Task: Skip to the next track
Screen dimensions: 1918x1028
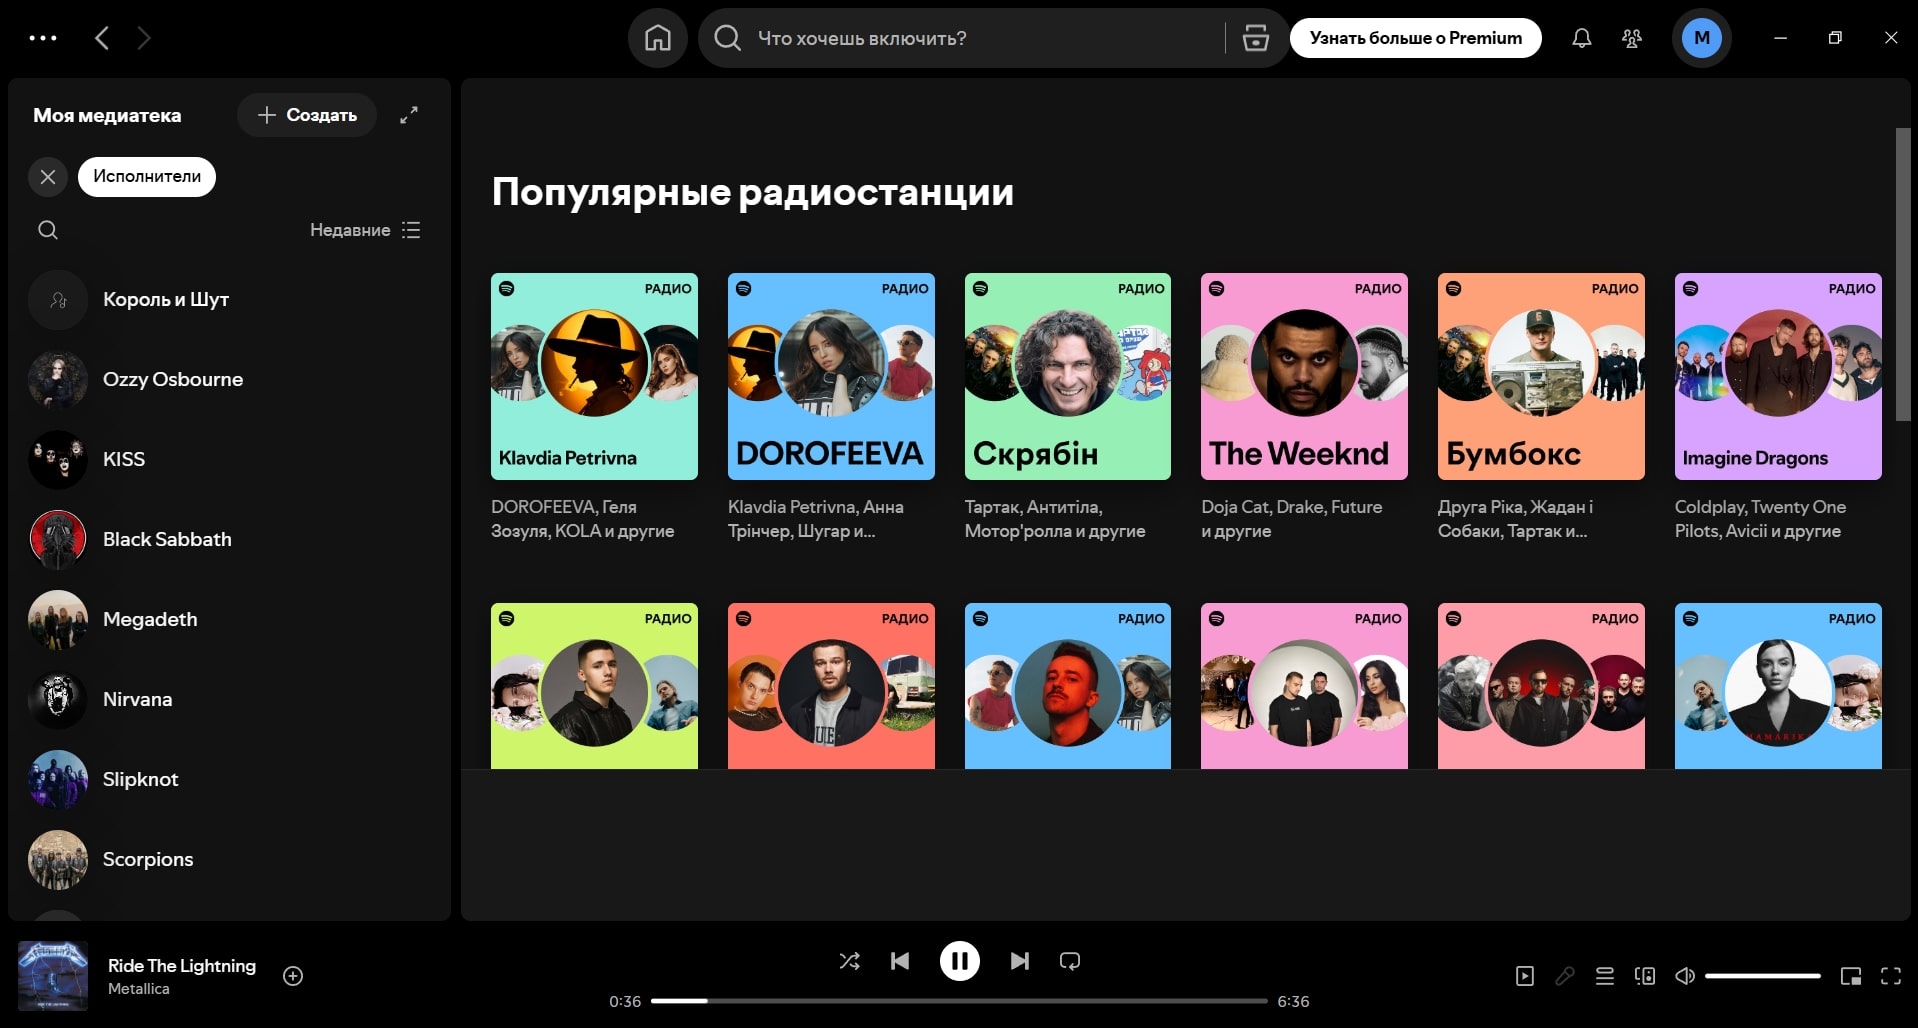Action: (1019, 961)
